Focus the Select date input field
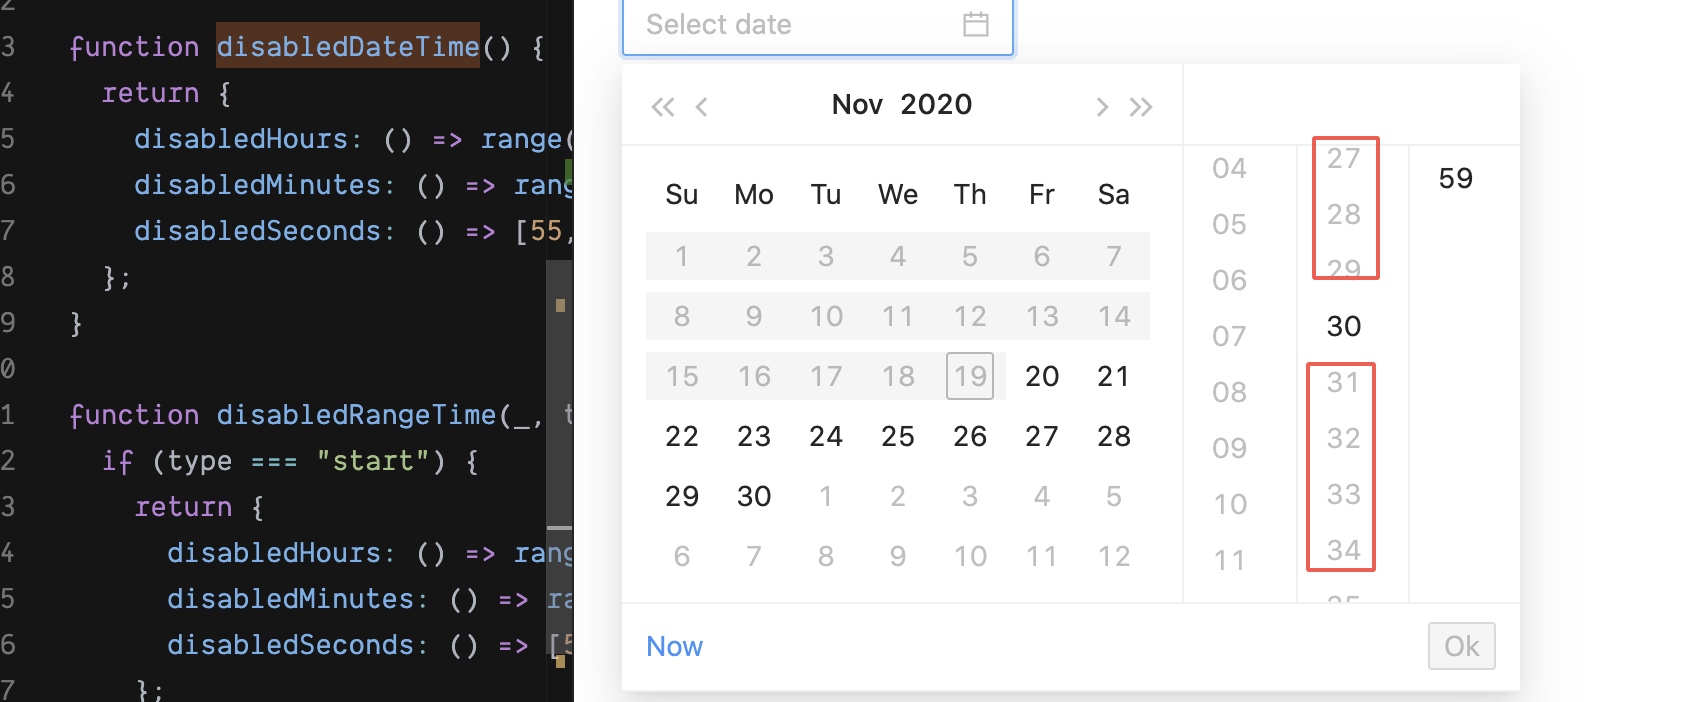Screen dimensions: 1698x702 pos(818,25)
